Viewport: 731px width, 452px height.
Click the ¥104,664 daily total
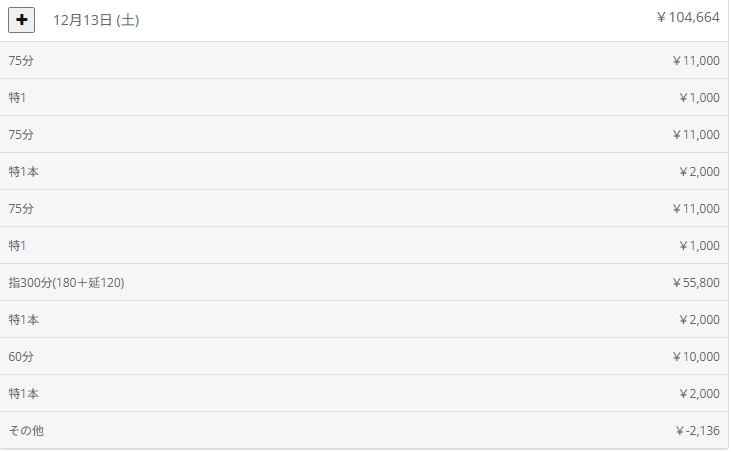[x=687, y=18]
